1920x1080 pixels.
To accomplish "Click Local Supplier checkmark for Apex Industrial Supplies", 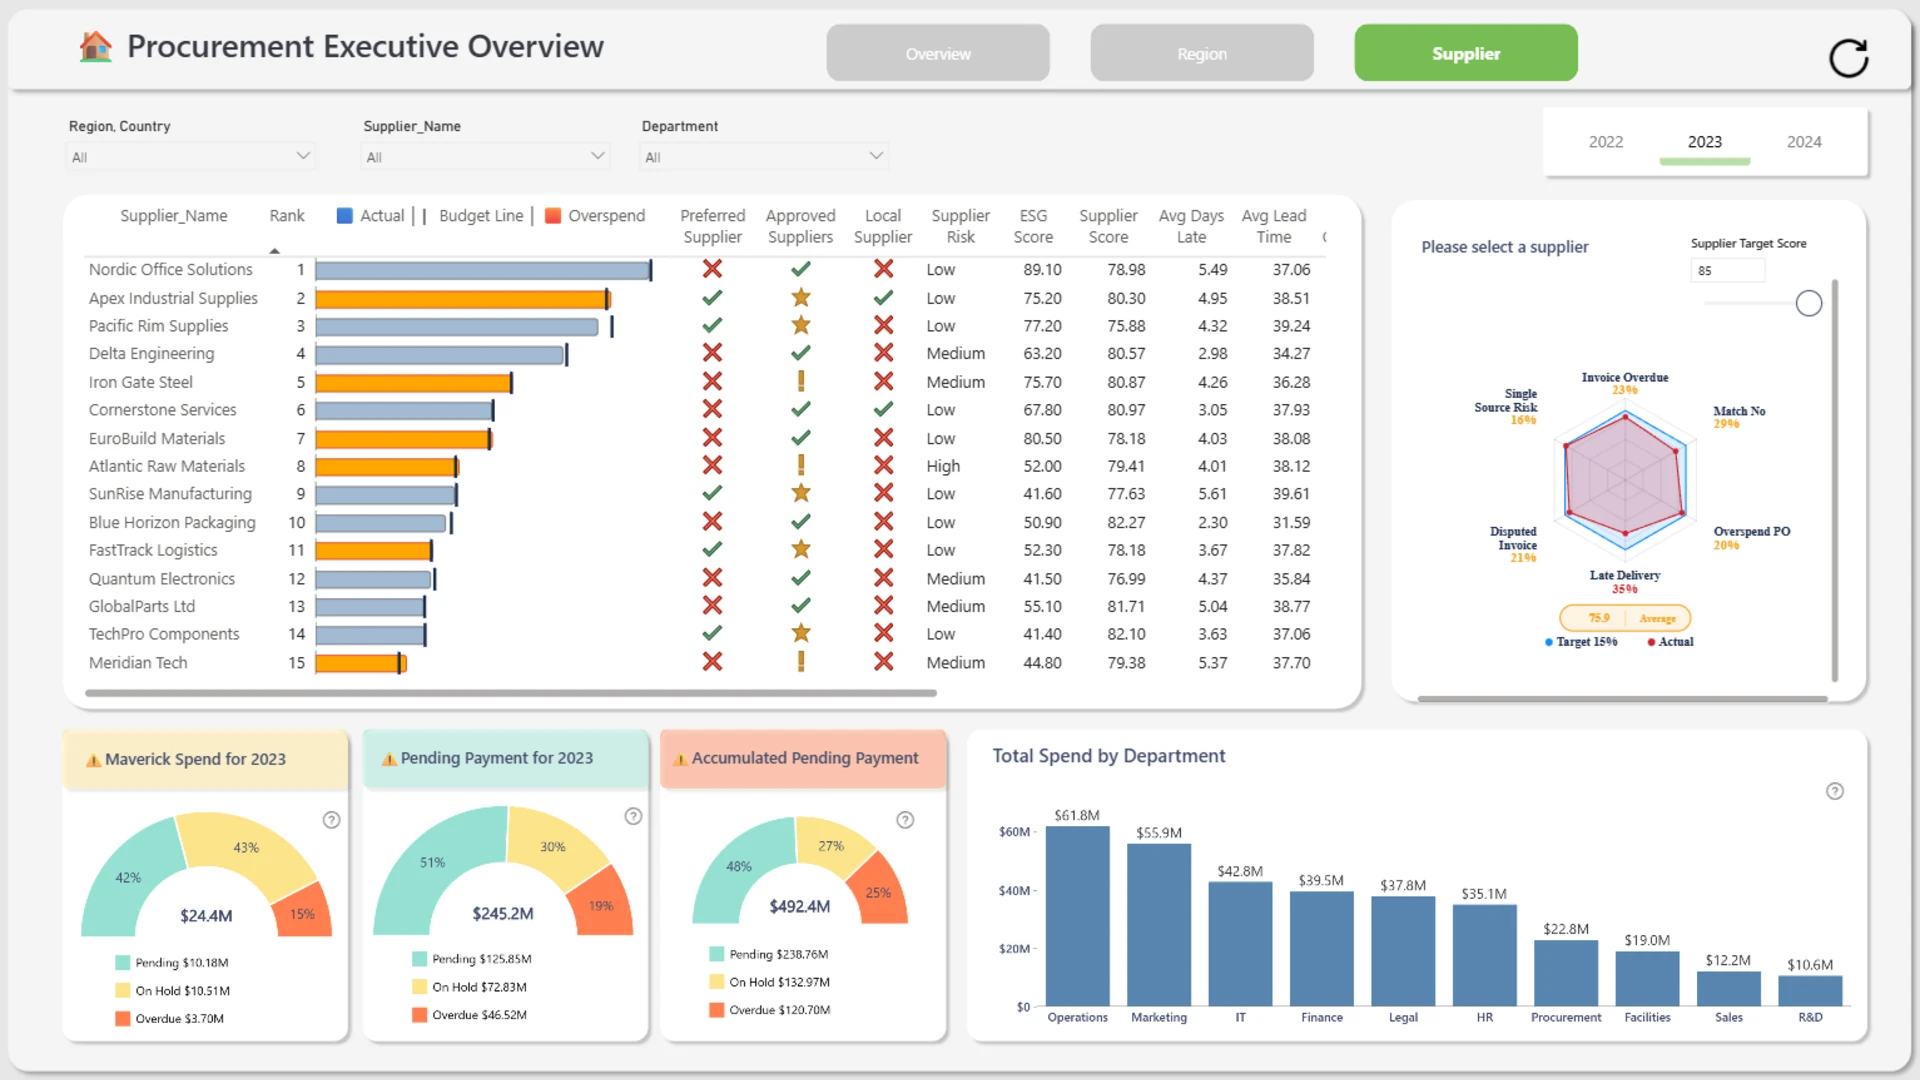I will click(x=883, y=298).
